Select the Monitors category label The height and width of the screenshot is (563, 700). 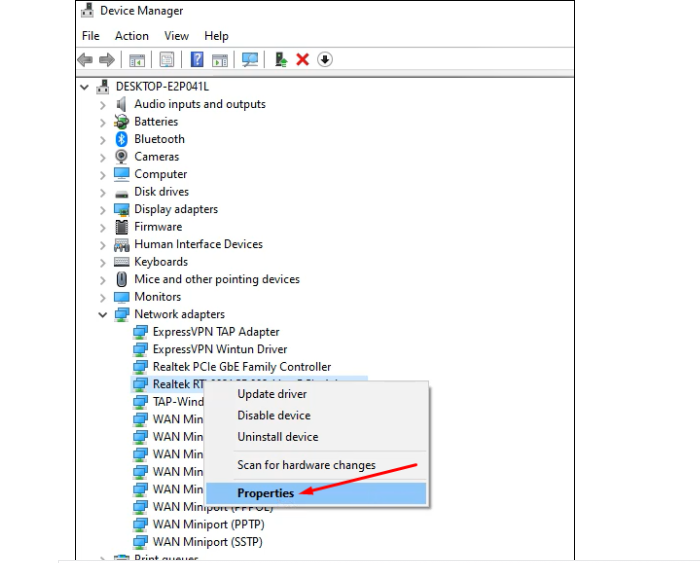coord(158,297)
